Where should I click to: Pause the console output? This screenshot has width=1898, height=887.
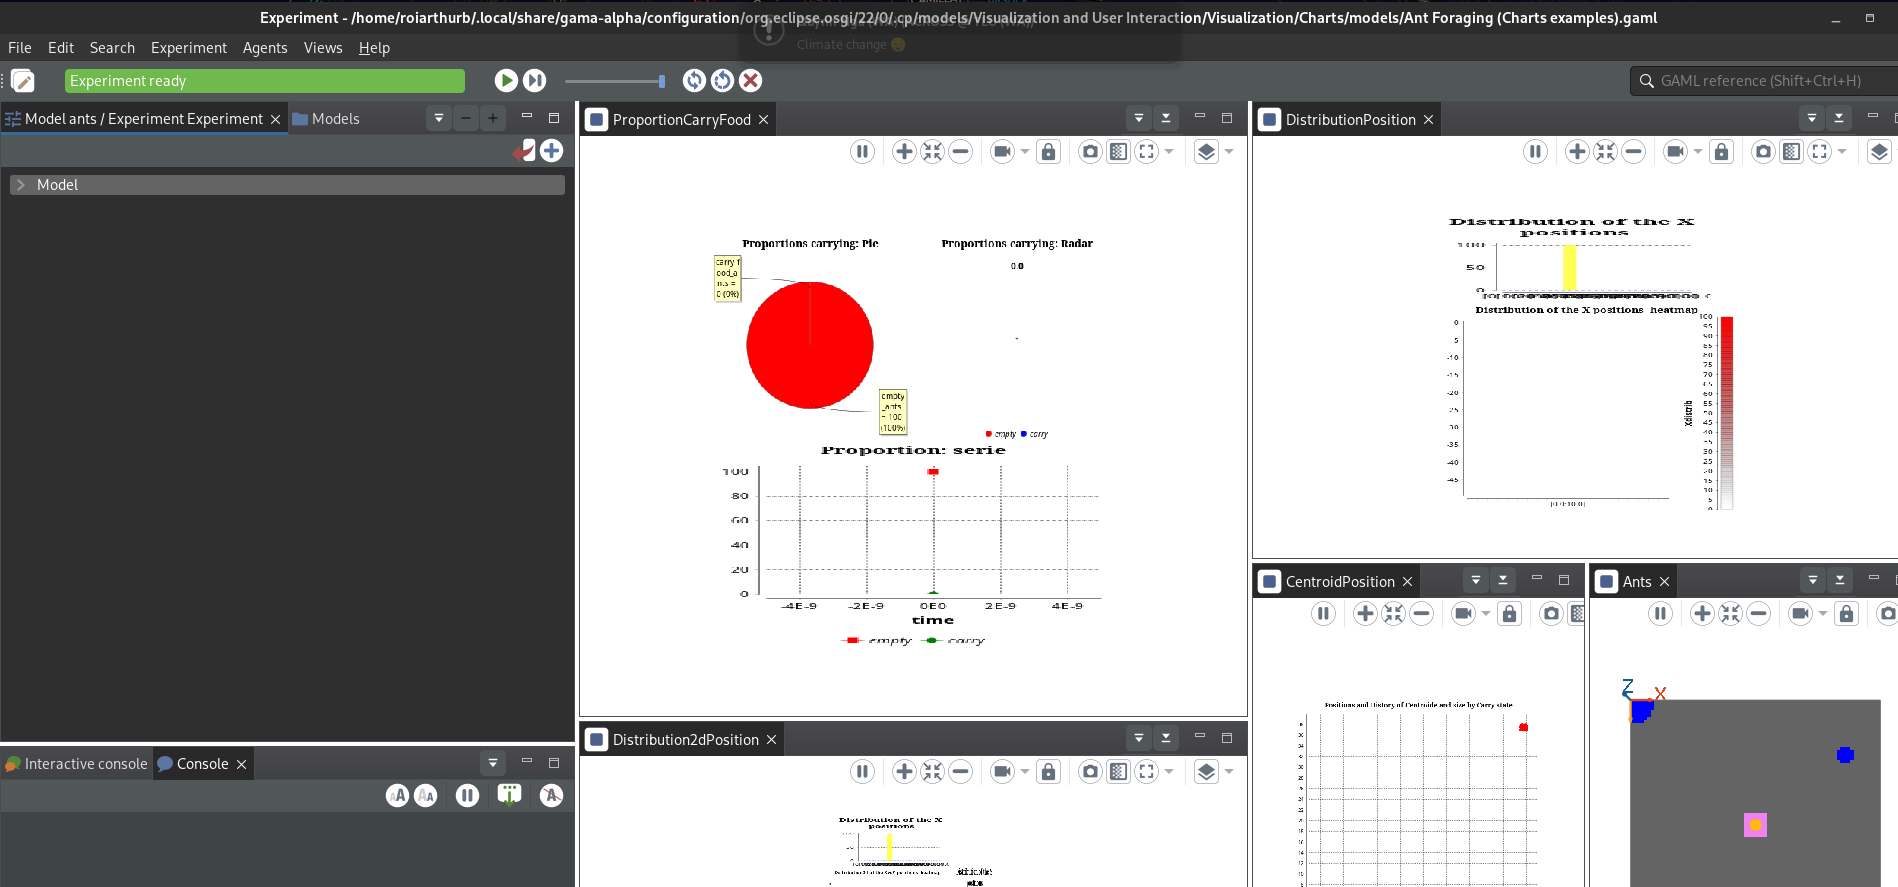tap(467, 795)
